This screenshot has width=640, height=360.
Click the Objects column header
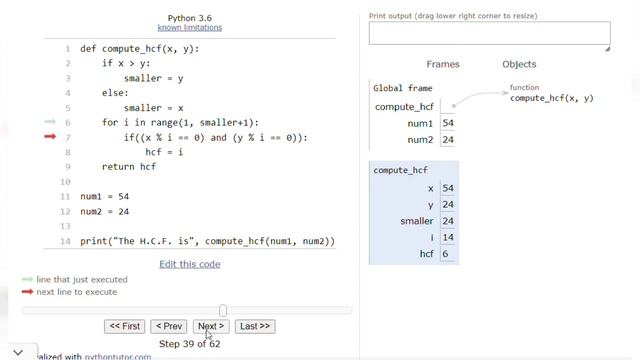(x=519, y=64)
